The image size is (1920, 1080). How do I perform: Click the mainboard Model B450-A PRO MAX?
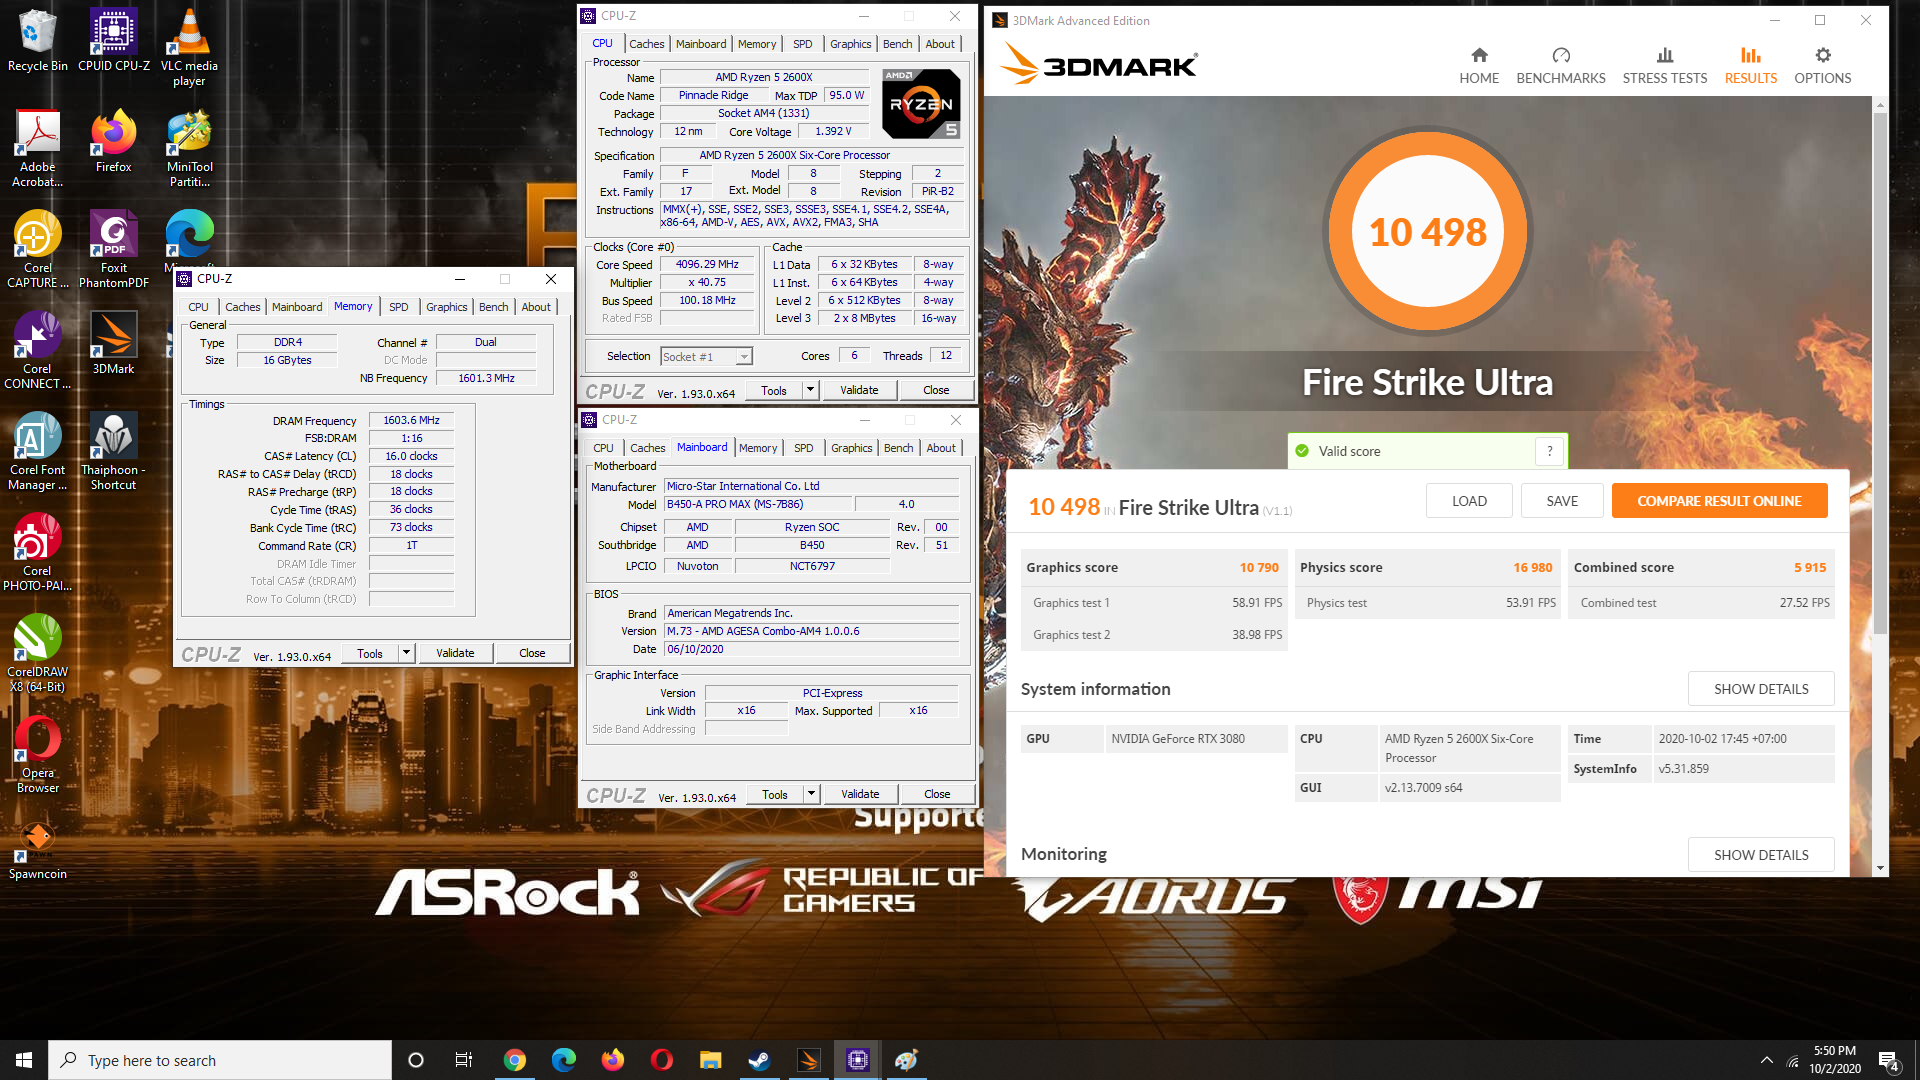tap(757, 504)
